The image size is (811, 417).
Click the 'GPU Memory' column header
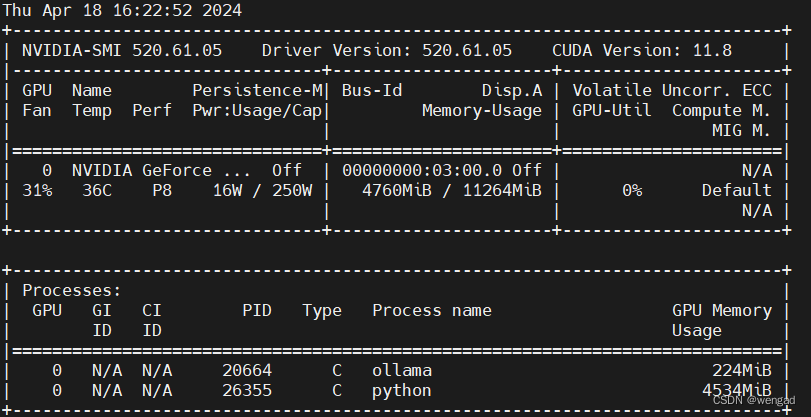tap(722, 311)
